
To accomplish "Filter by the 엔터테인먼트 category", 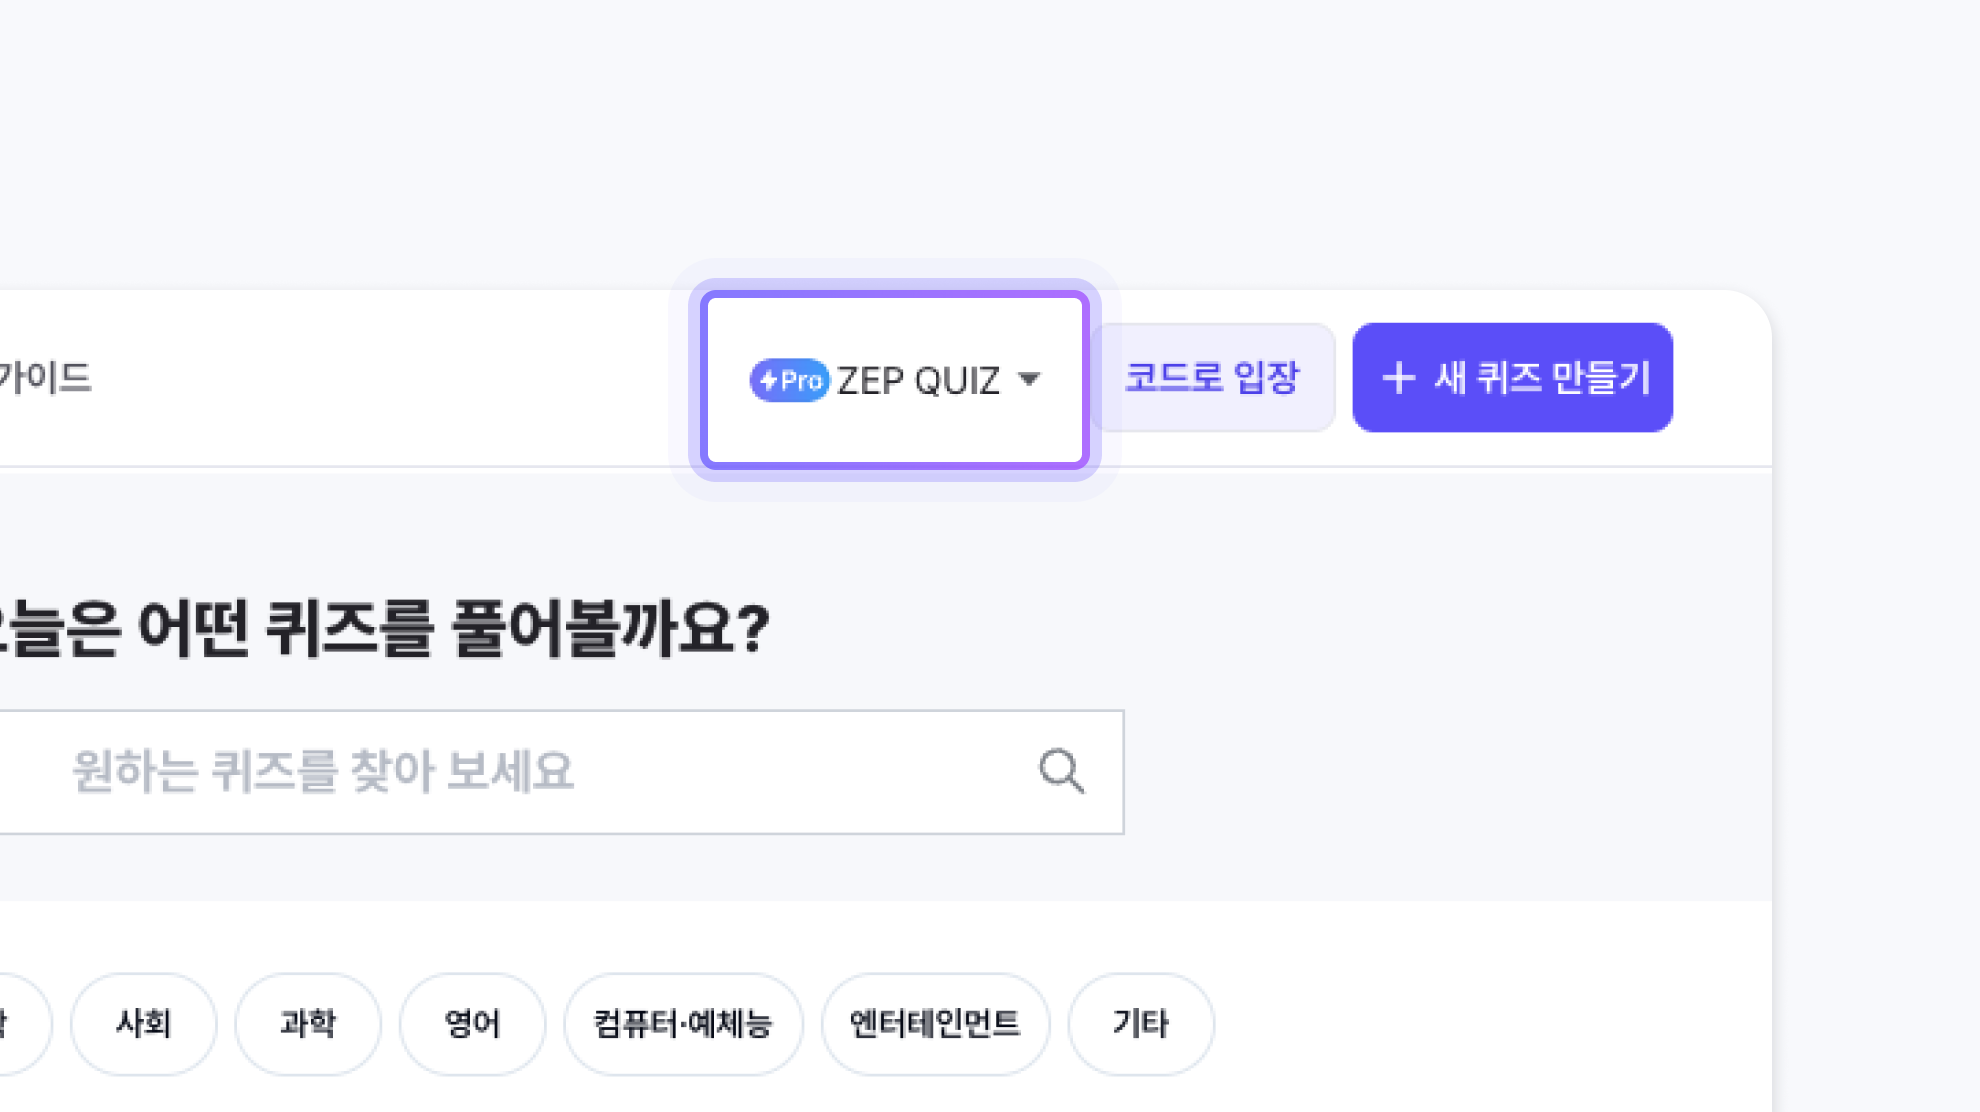I will coord(935,1024).
